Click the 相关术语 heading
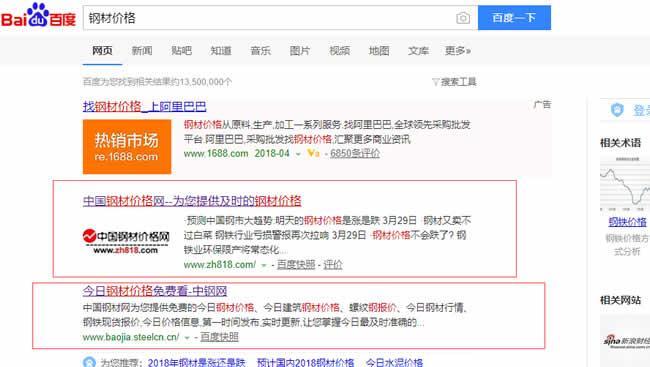This screenshot has height=367, width=650. (621, 143)
